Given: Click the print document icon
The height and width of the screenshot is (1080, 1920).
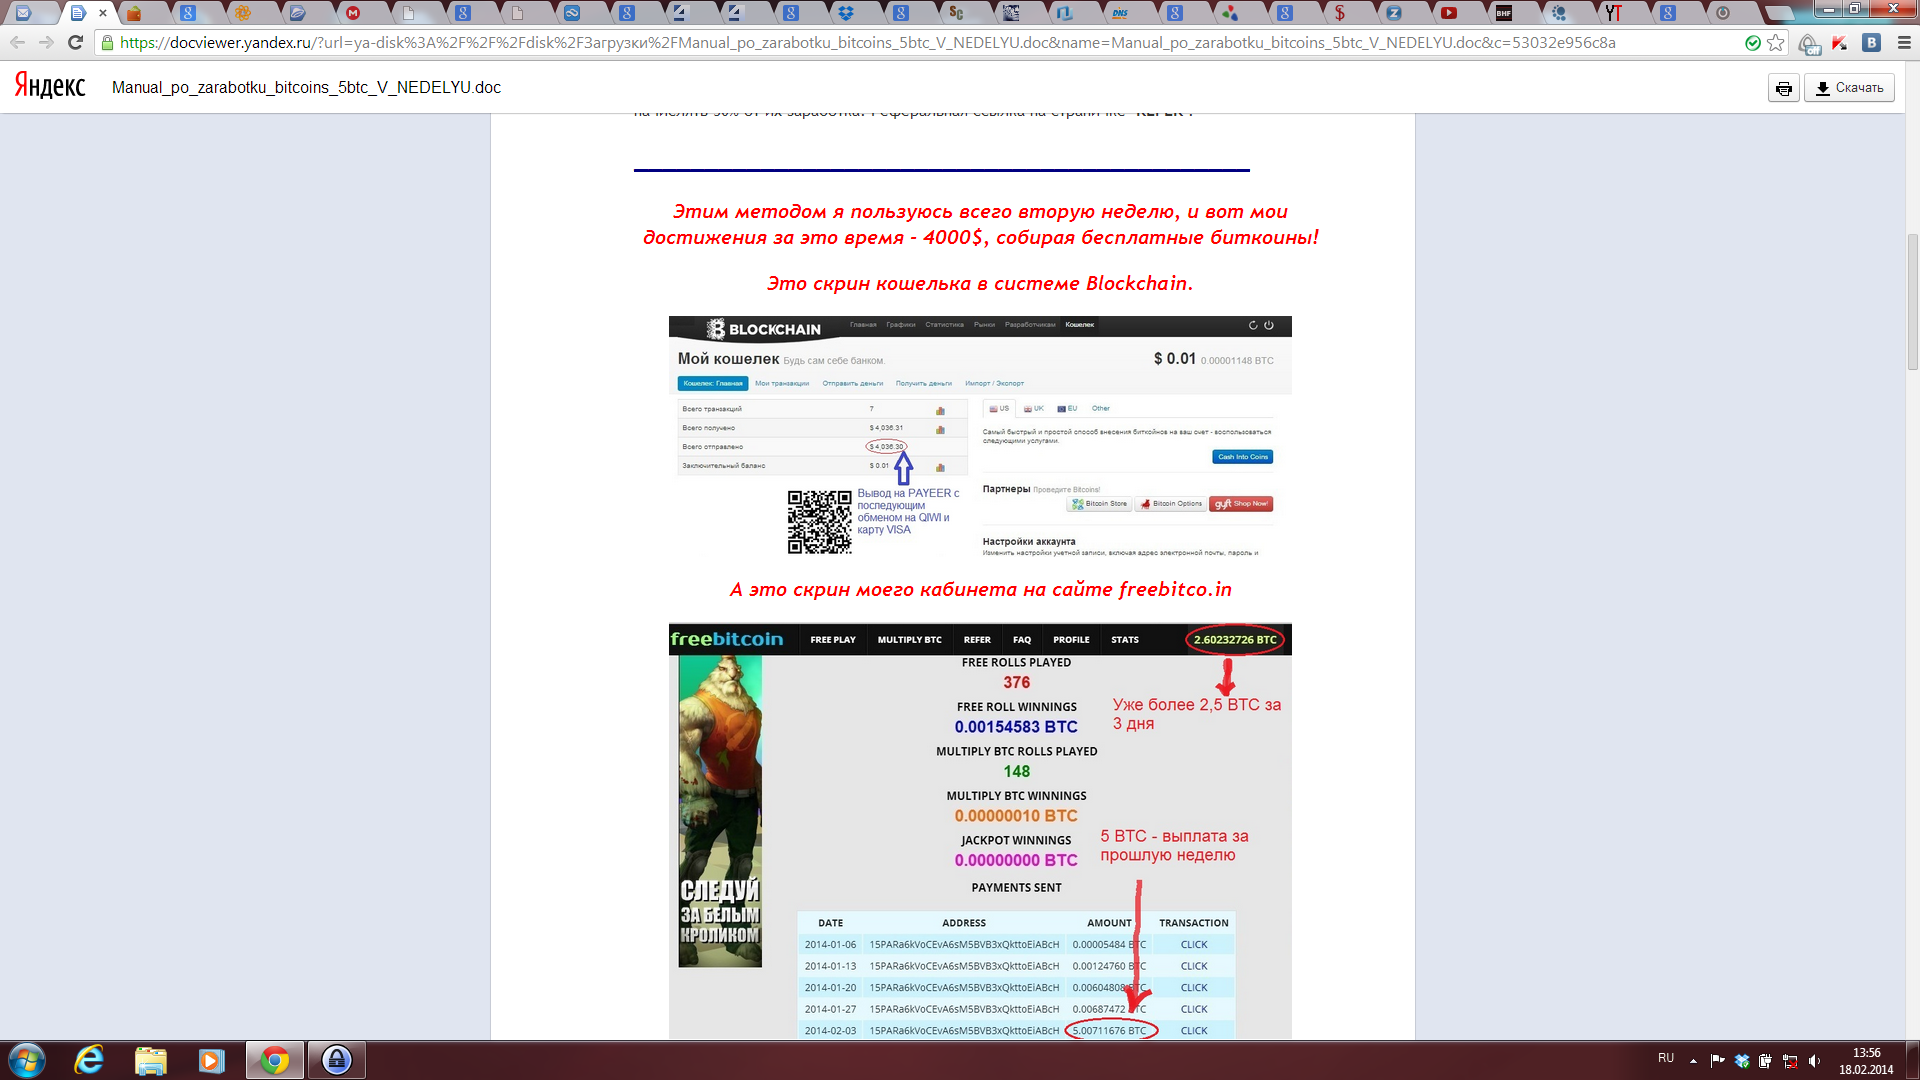Looking at the screenshot, I should [1783, 88].
